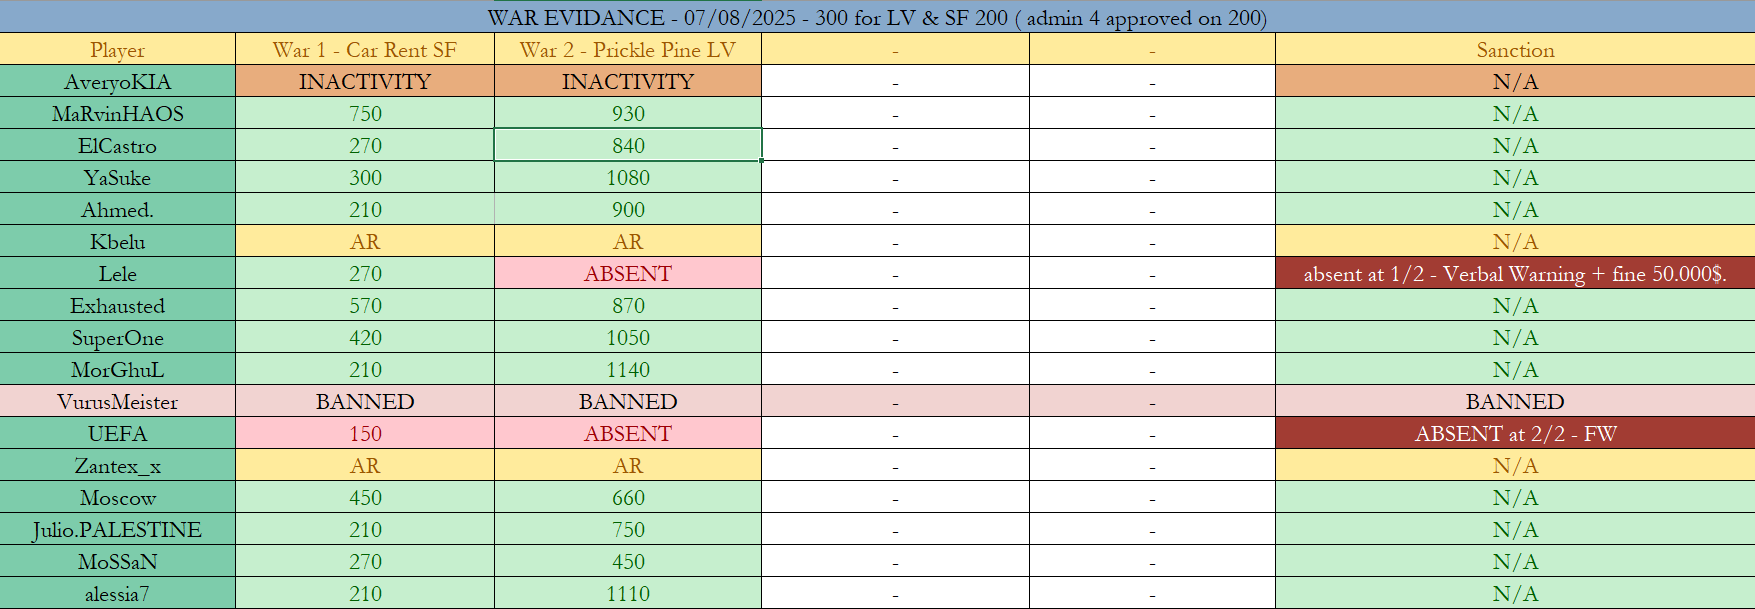The width and height of the screenshot is (1755, 609).
Task: Select MorGhuL's War 2 score 1140
Action: (x=628, y=370)
